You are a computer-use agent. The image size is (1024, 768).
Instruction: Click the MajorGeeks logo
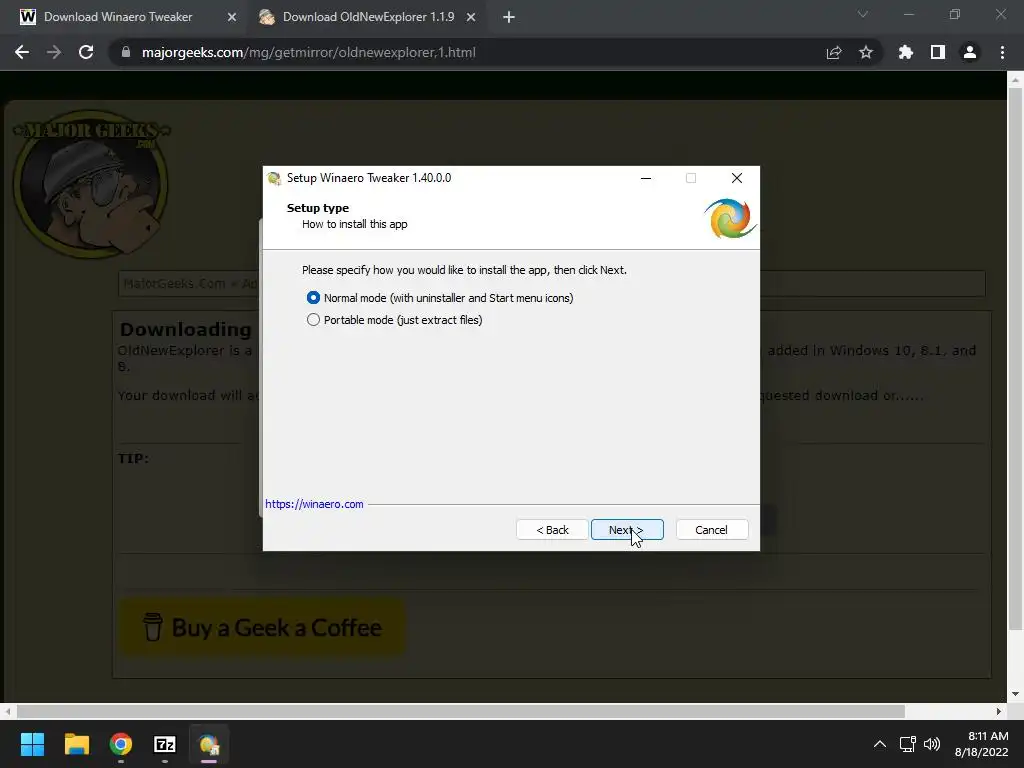(91, 184)
